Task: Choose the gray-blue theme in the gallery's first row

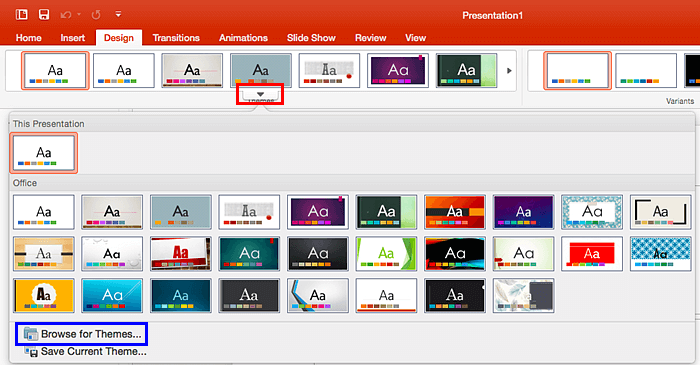Action: pos(180,212)
